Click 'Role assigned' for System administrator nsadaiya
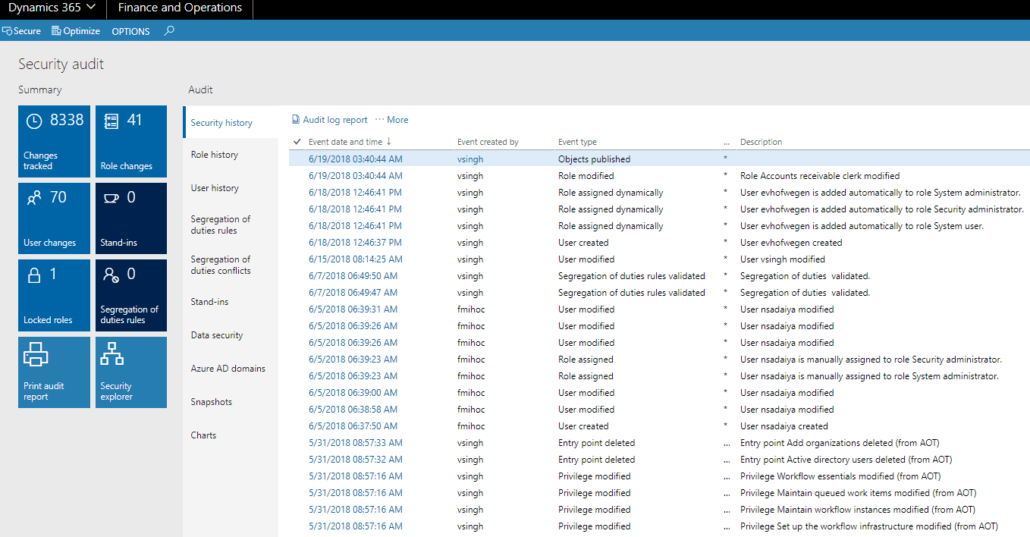1030x537 pixels. tap(586, 376)
